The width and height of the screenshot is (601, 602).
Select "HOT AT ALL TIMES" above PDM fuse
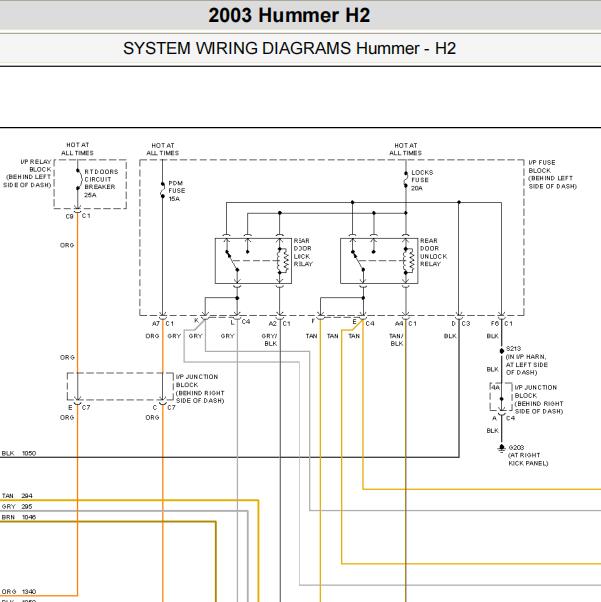point(162,149)
